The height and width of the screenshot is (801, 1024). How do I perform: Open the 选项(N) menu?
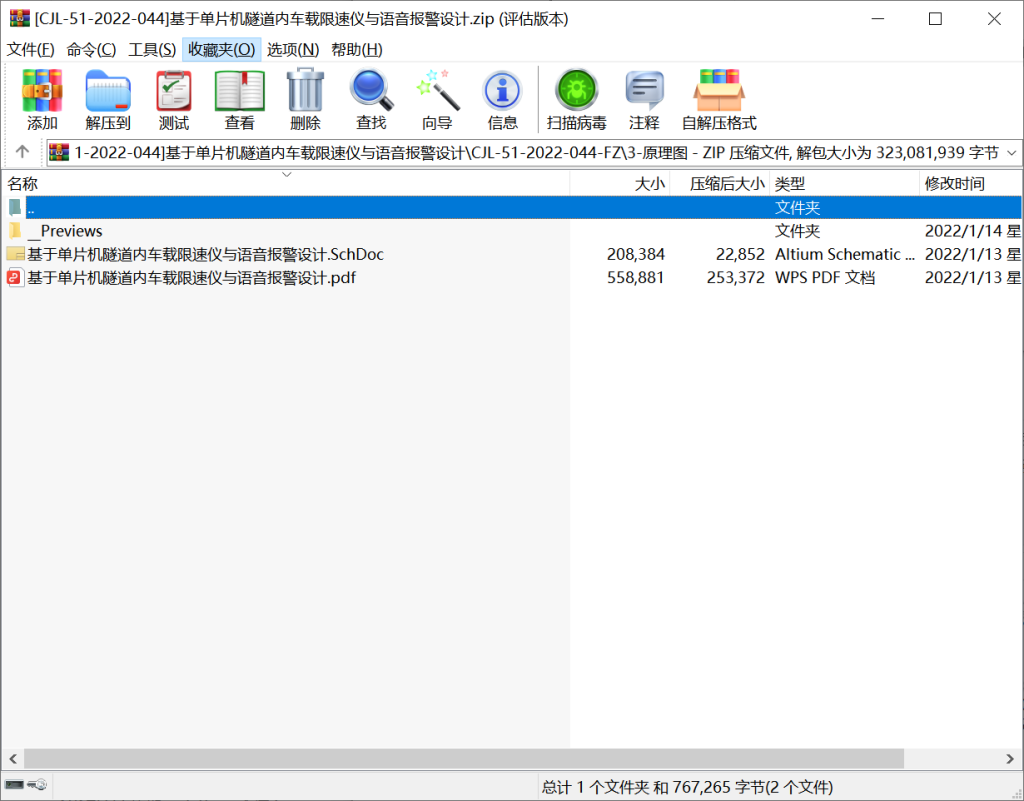coord(293,50)
